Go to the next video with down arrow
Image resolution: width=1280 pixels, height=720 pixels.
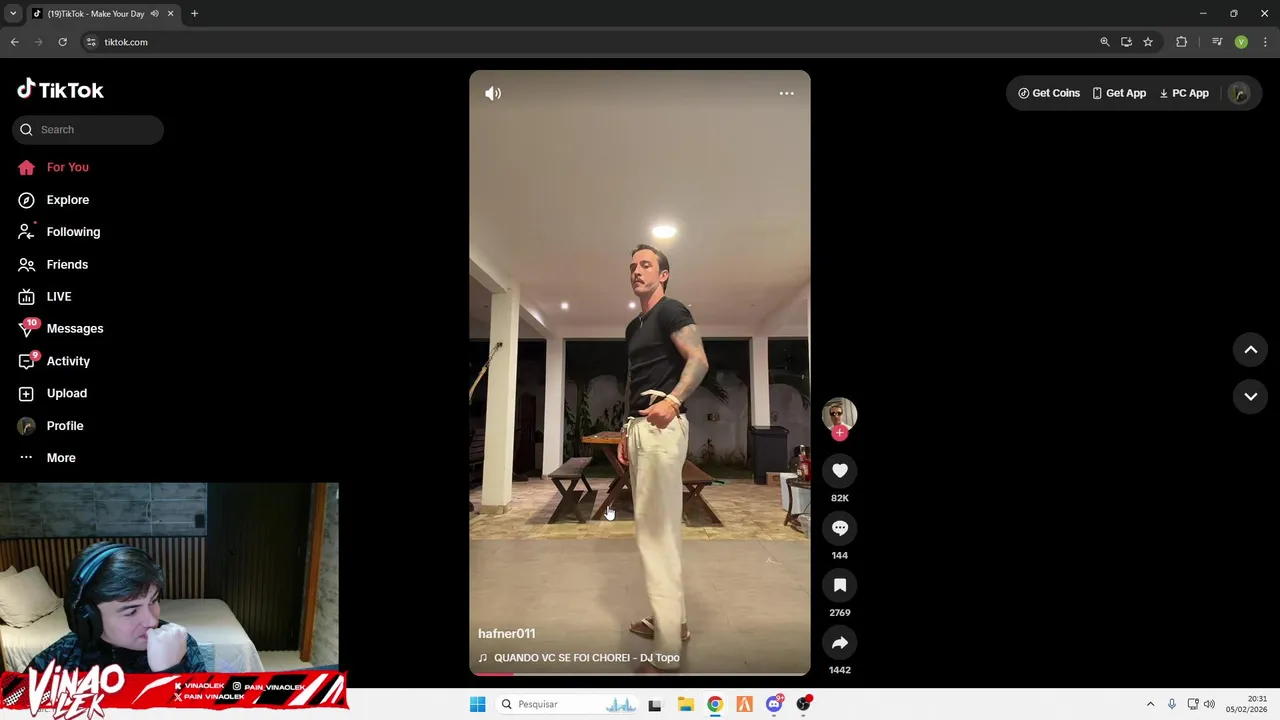[1250, 396]
